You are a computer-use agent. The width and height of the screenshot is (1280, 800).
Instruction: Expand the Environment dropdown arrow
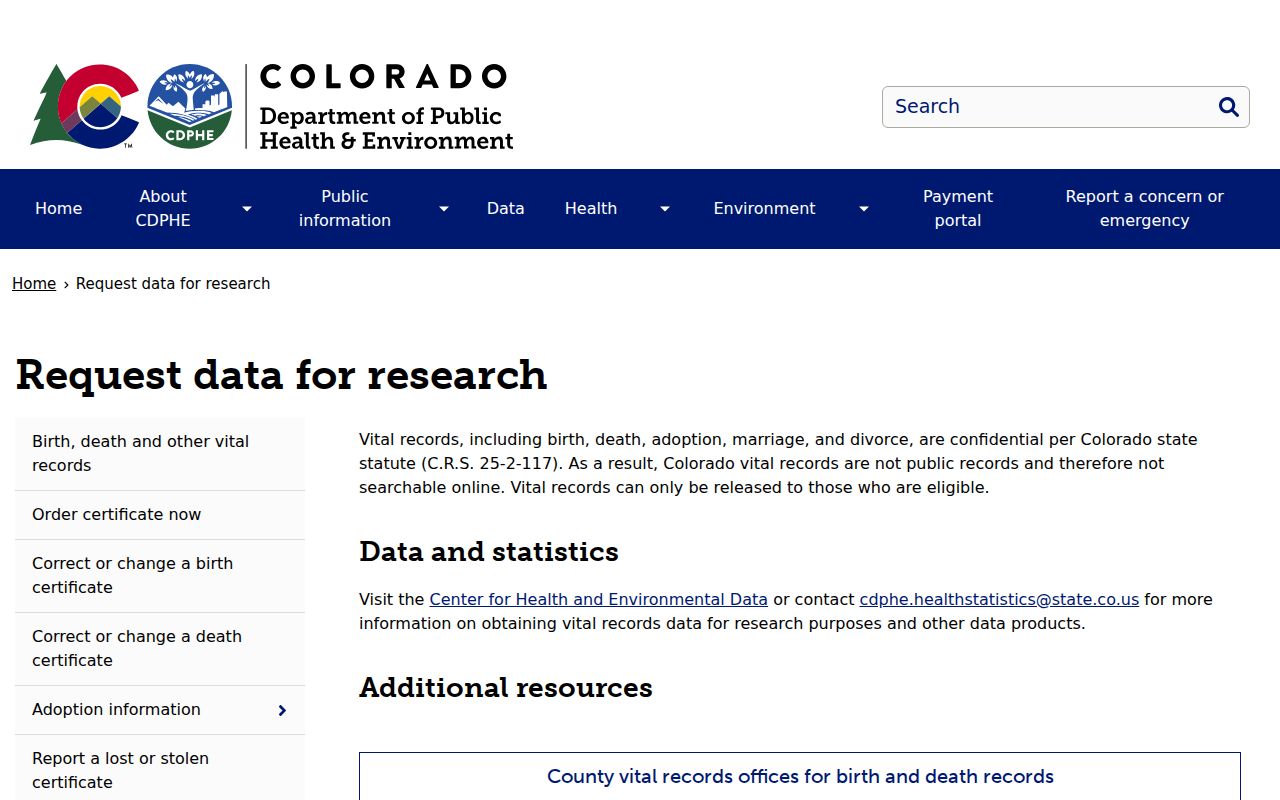pos(864,209)
